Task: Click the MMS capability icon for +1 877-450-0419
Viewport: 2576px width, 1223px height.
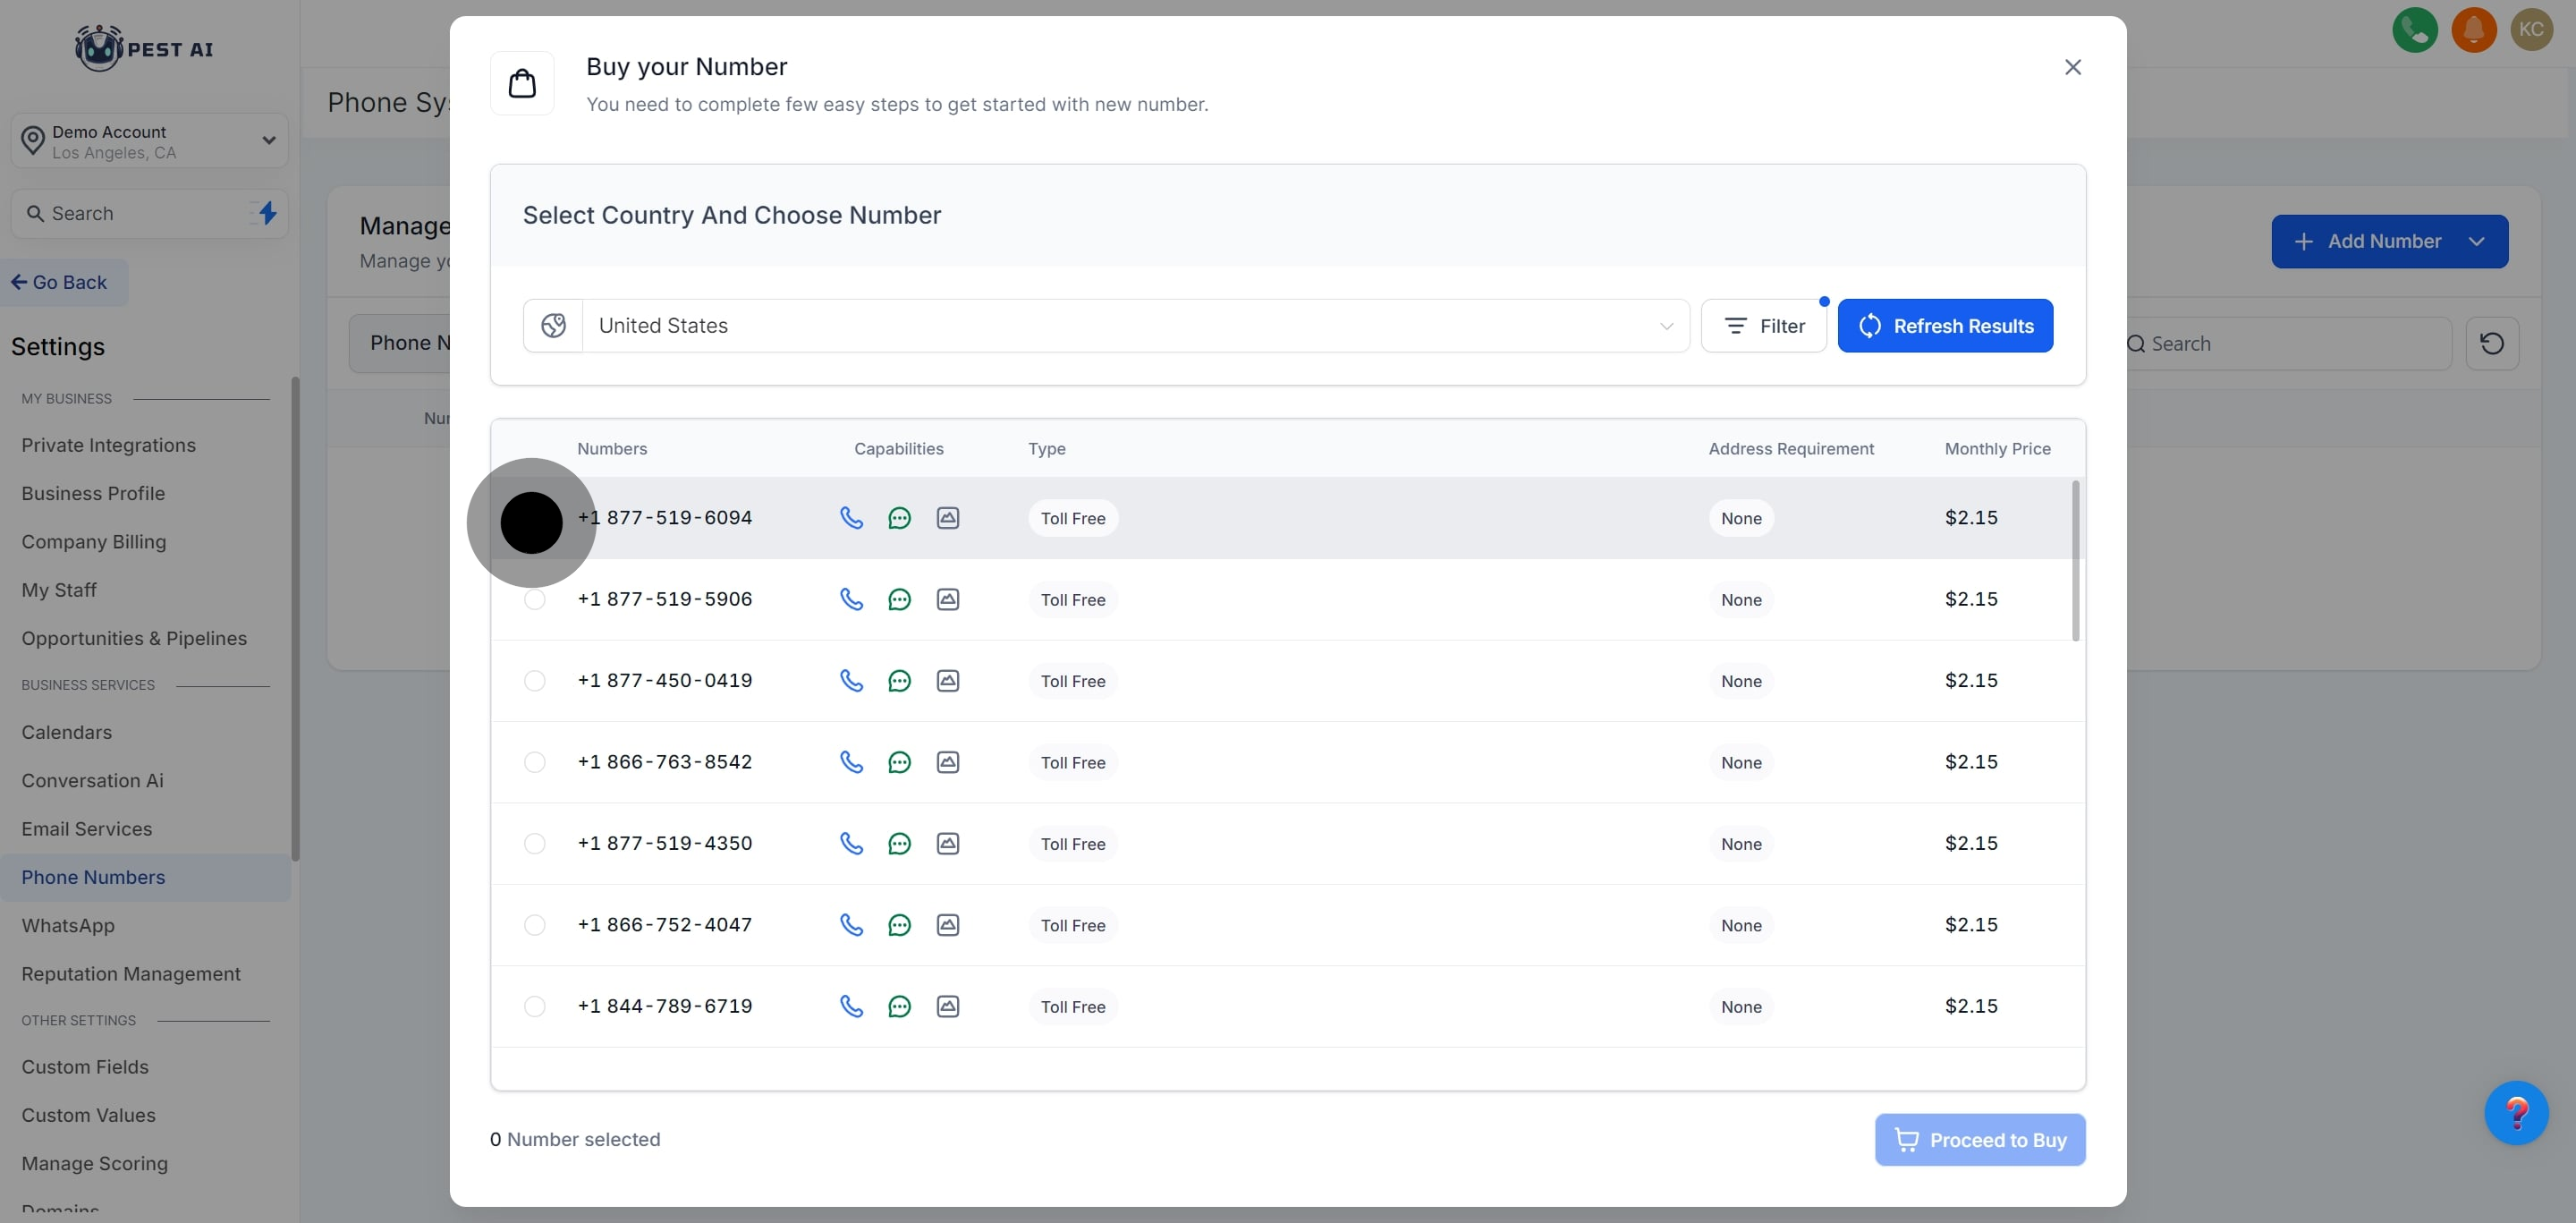Action: [947, 681]
